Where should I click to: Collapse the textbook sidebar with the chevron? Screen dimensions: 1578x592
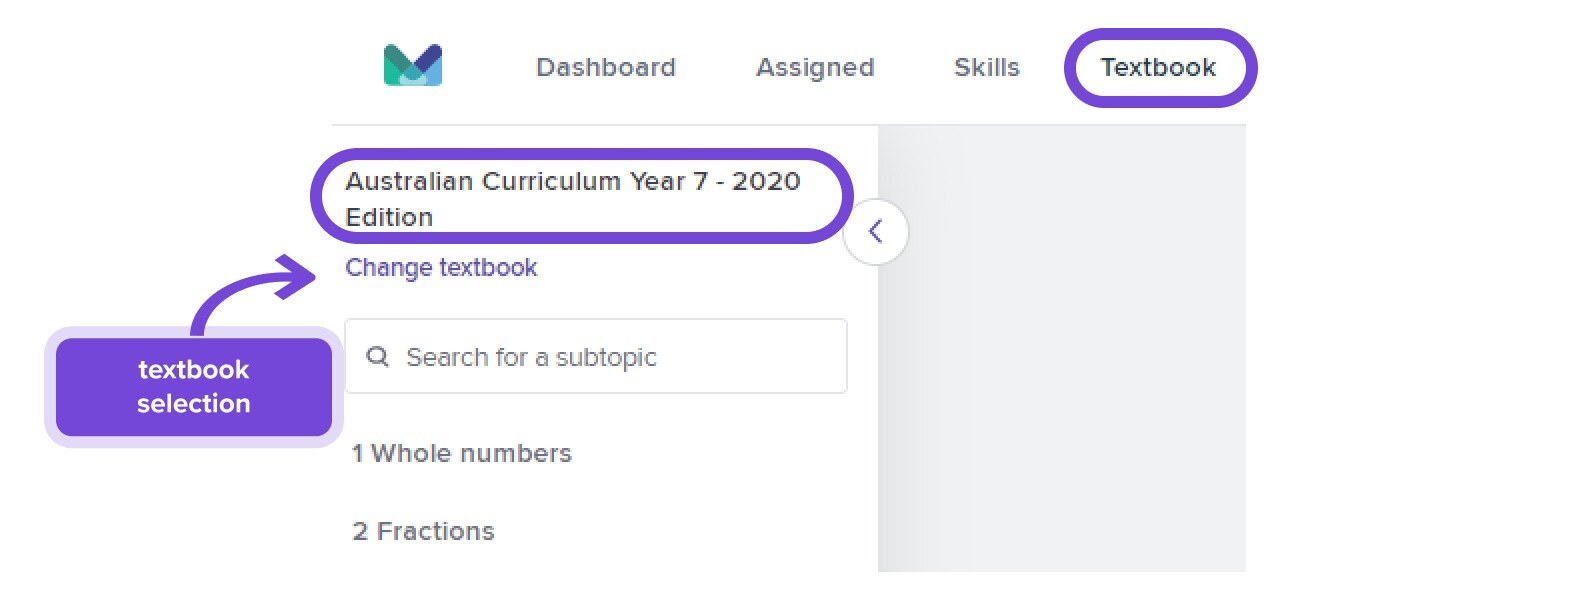click(x=876, y=232)
